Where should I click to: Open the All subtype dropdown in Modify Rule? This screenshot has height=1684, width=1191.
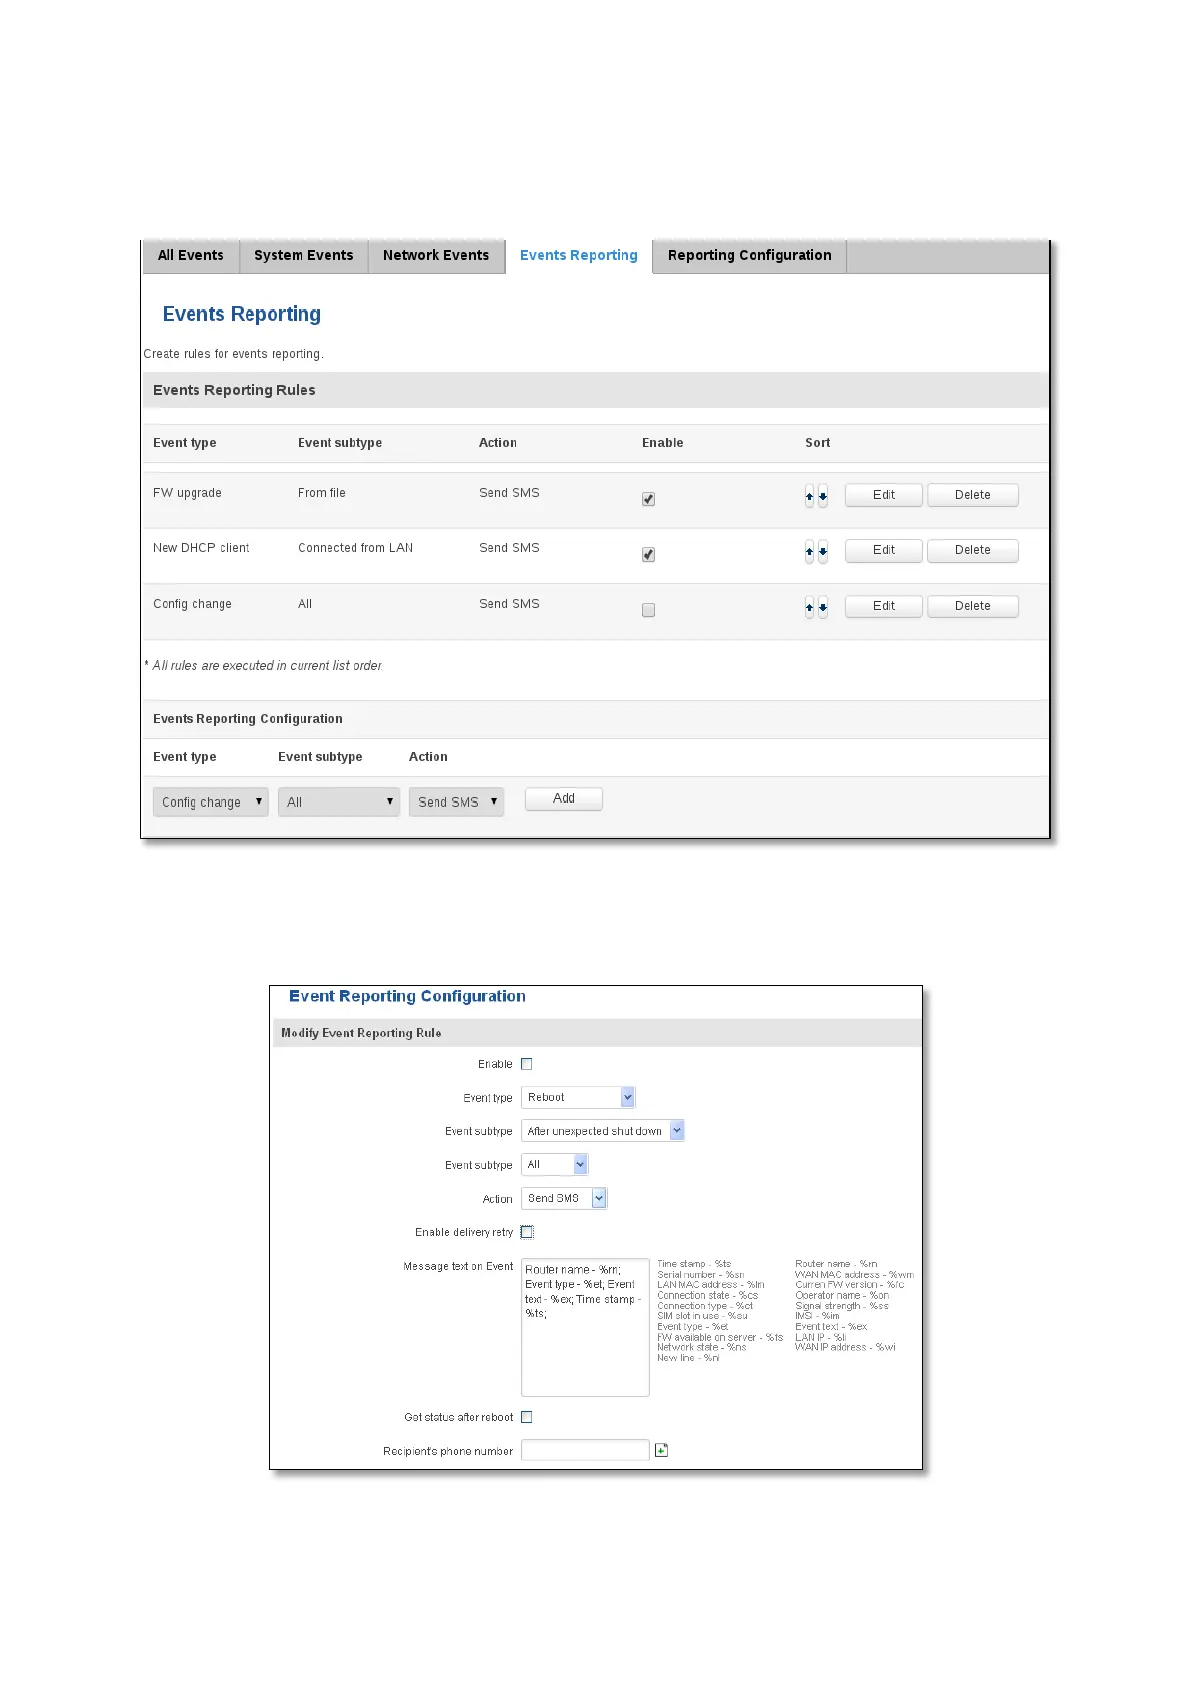tap(555, 1164)
